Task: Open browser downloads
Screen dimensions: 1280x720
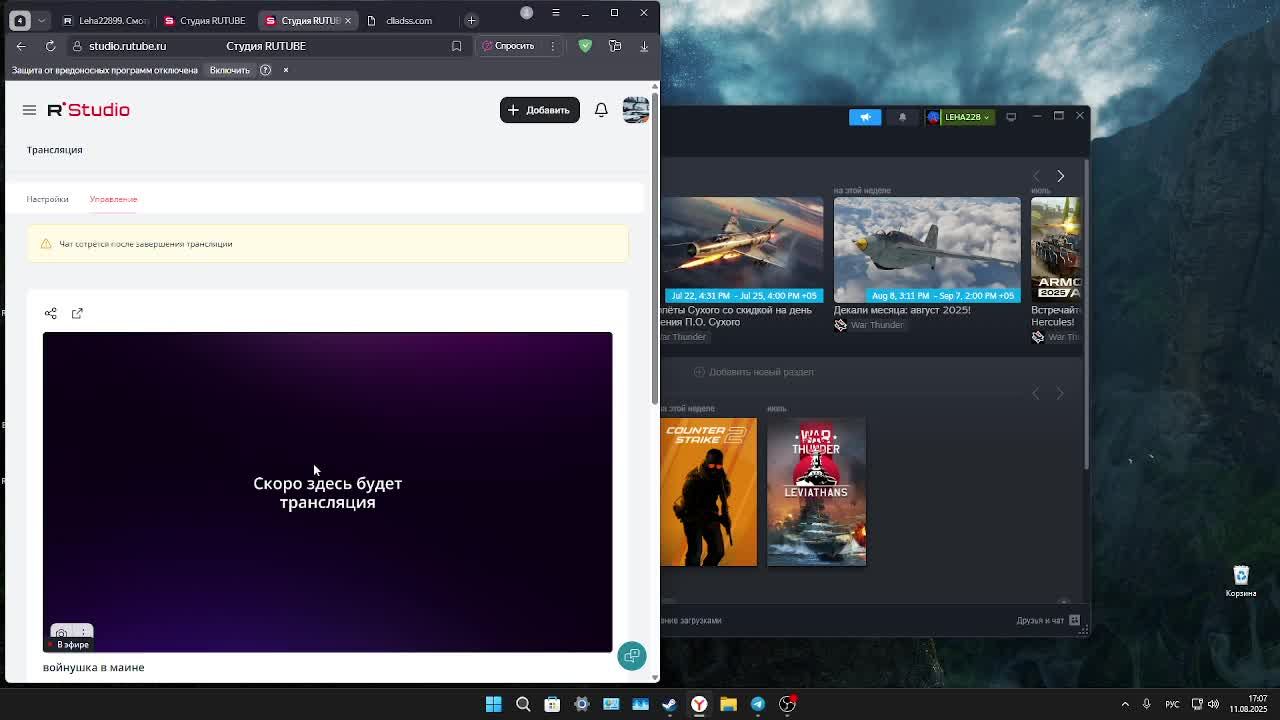Action: [644, 46]
